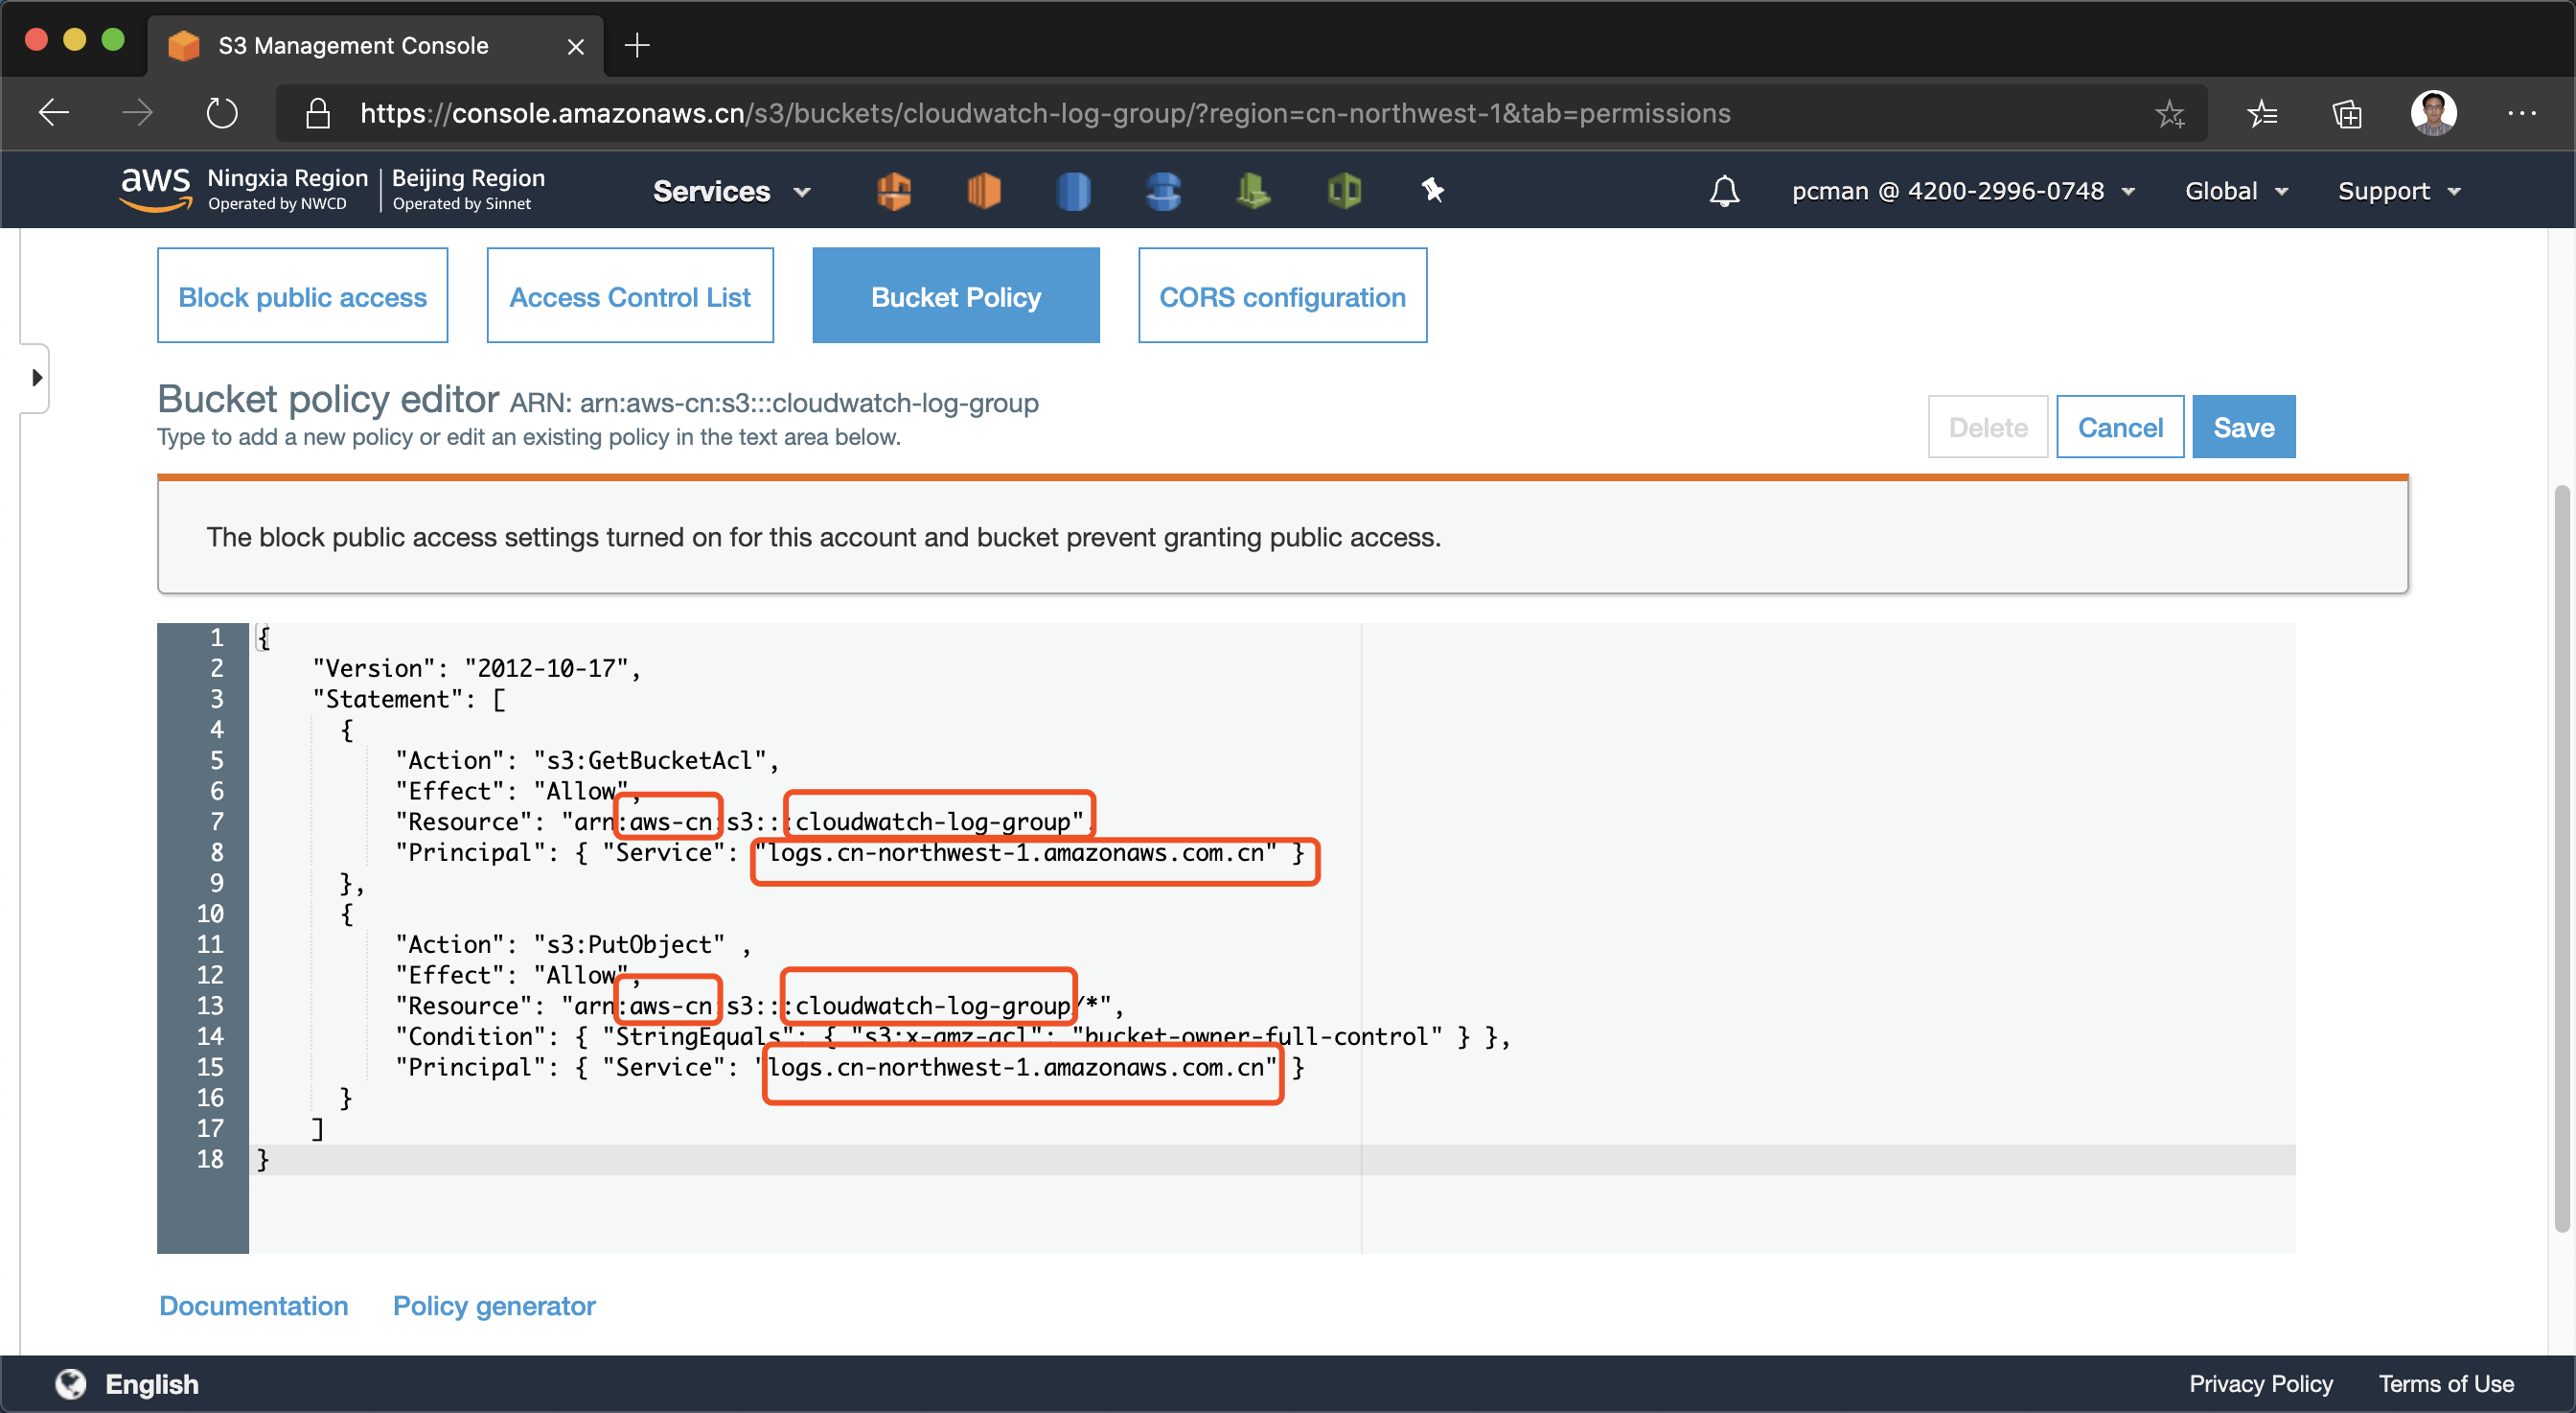Expand the Global region menu

coord(2236,191)
